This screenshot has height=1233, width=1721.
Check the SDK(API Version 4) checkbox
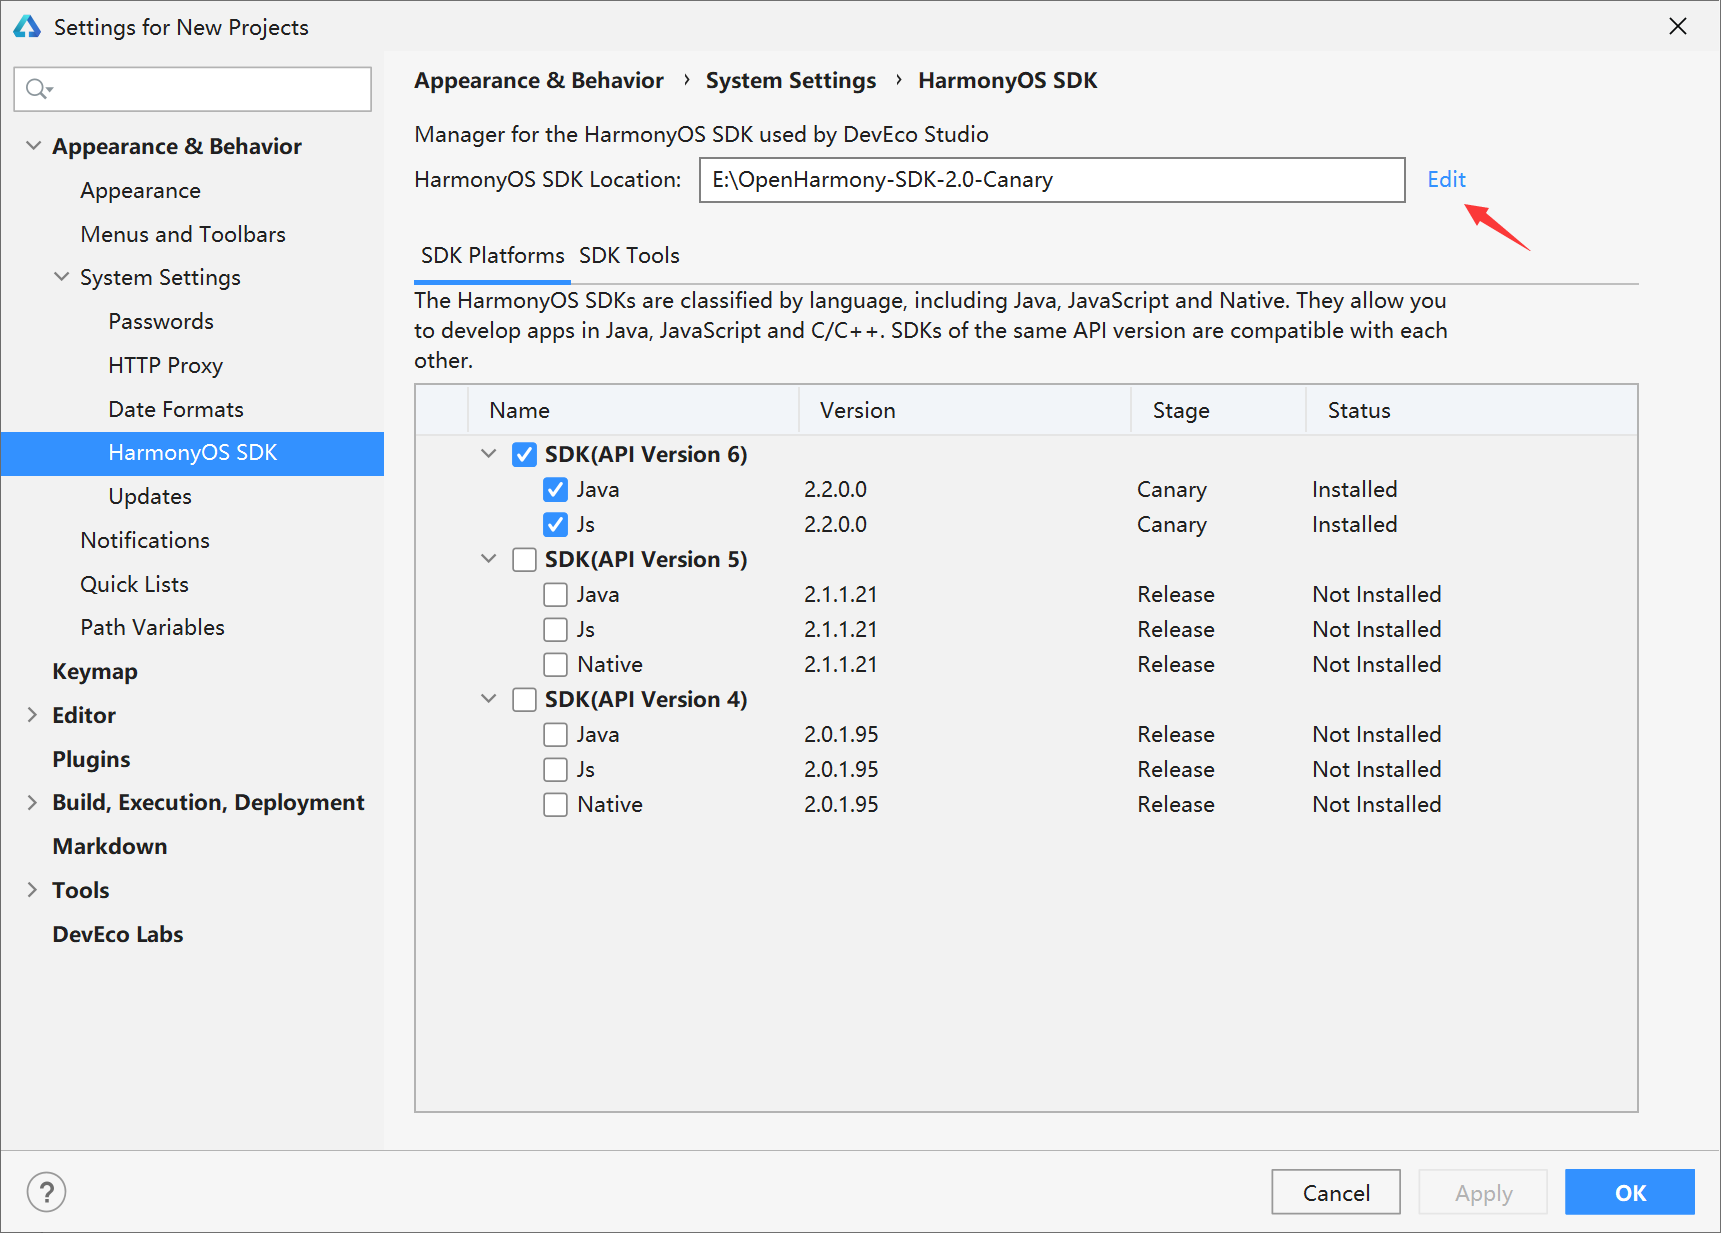[x=524, y=700]
